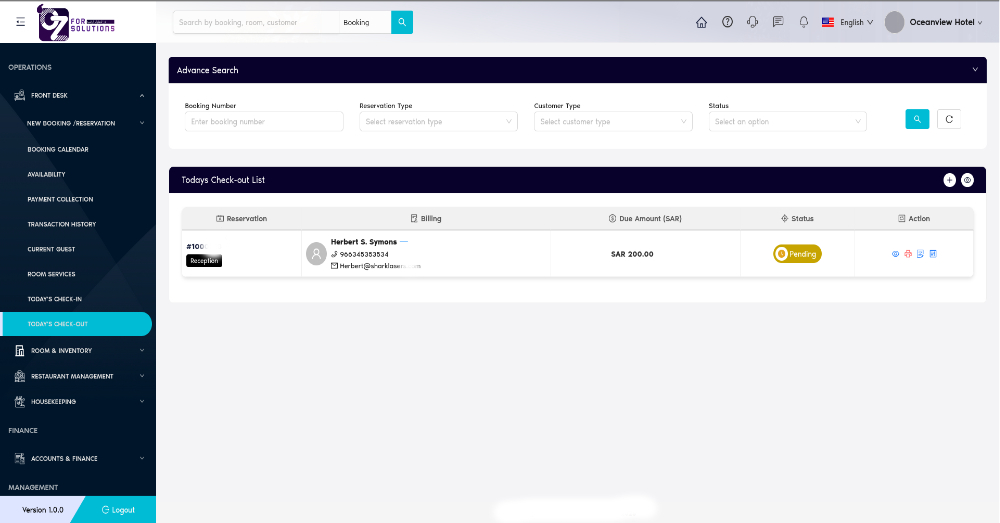Open help via the question mark icon
1000x523 pixels.
727,22
